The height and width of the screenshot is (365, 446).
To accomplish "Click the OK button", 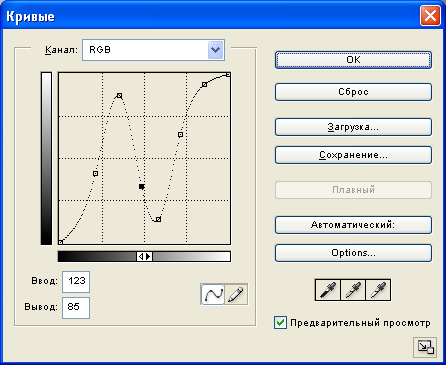I will [353, 60].
